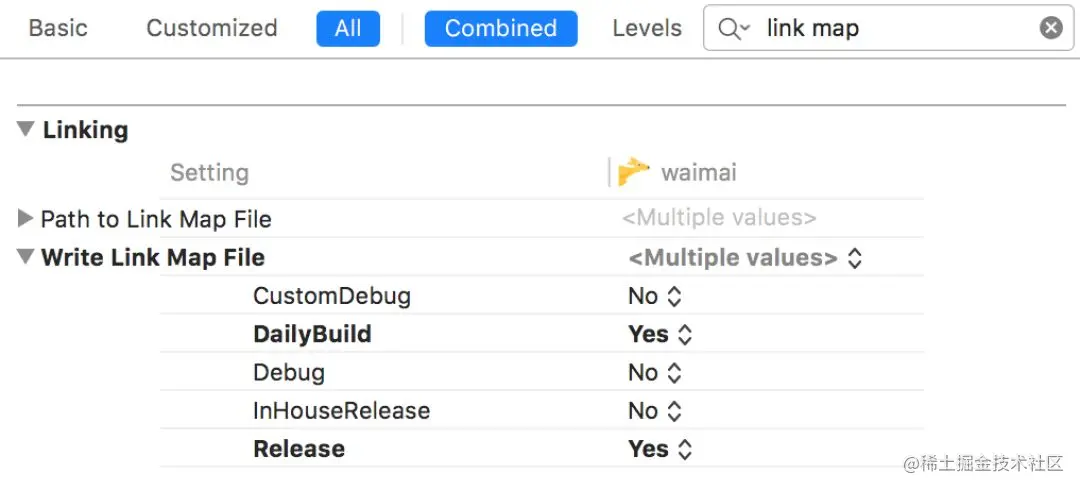Clear the search field text
This screenshot has width=1080, height=490.
[x=1050, y=29]
